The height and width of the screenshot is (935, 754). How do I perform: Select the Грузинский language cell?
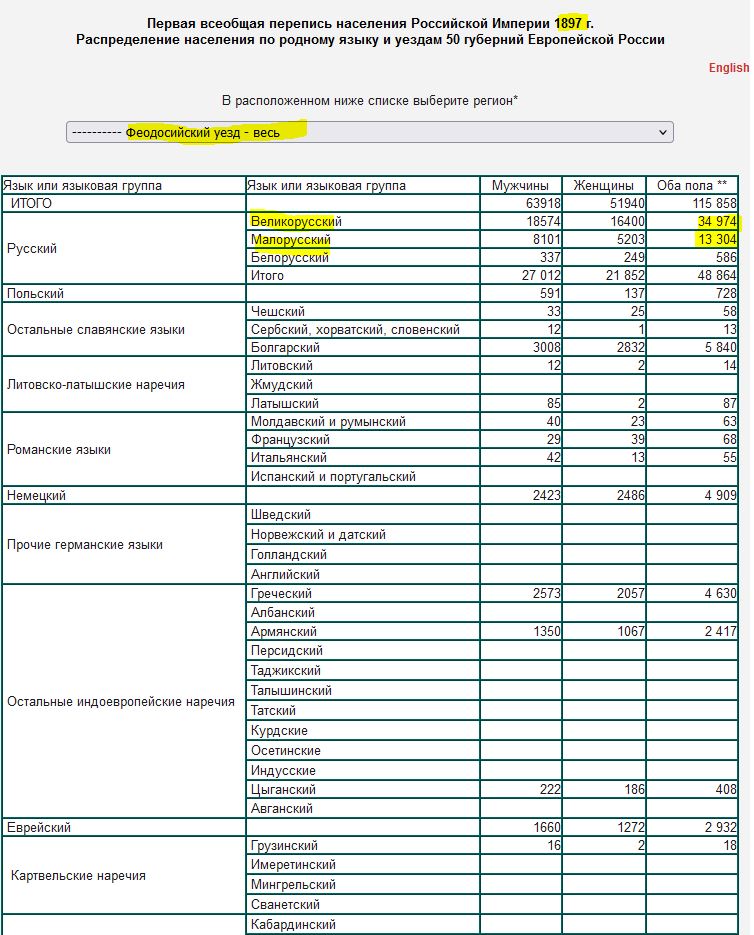pos(284,846)
